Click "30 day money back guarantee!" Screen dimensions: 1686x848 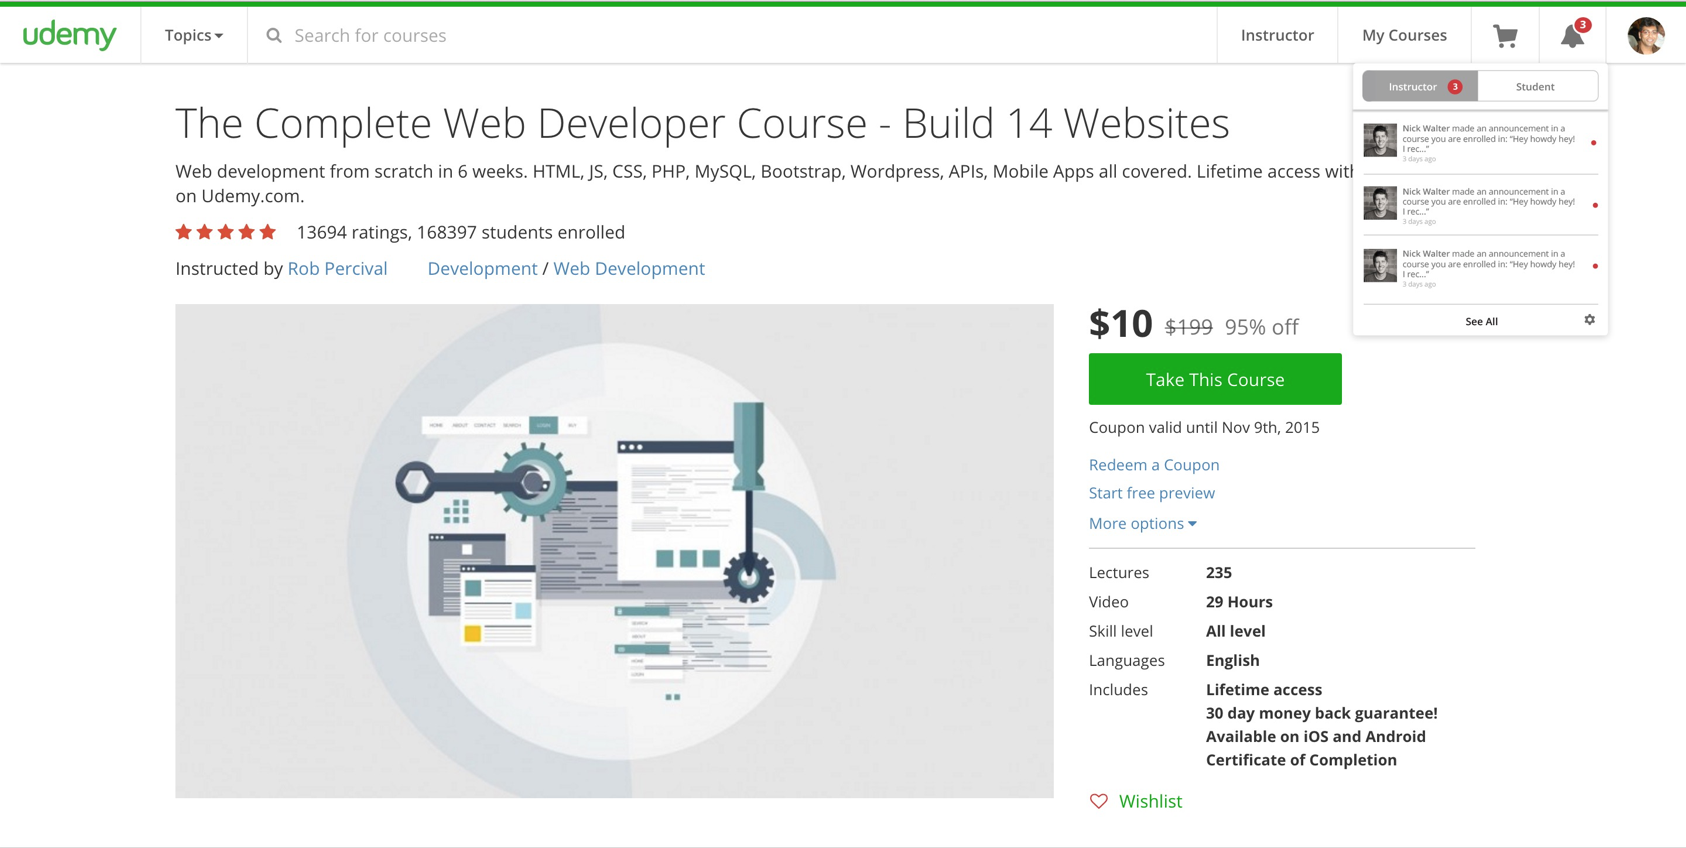click(1322, 713)
